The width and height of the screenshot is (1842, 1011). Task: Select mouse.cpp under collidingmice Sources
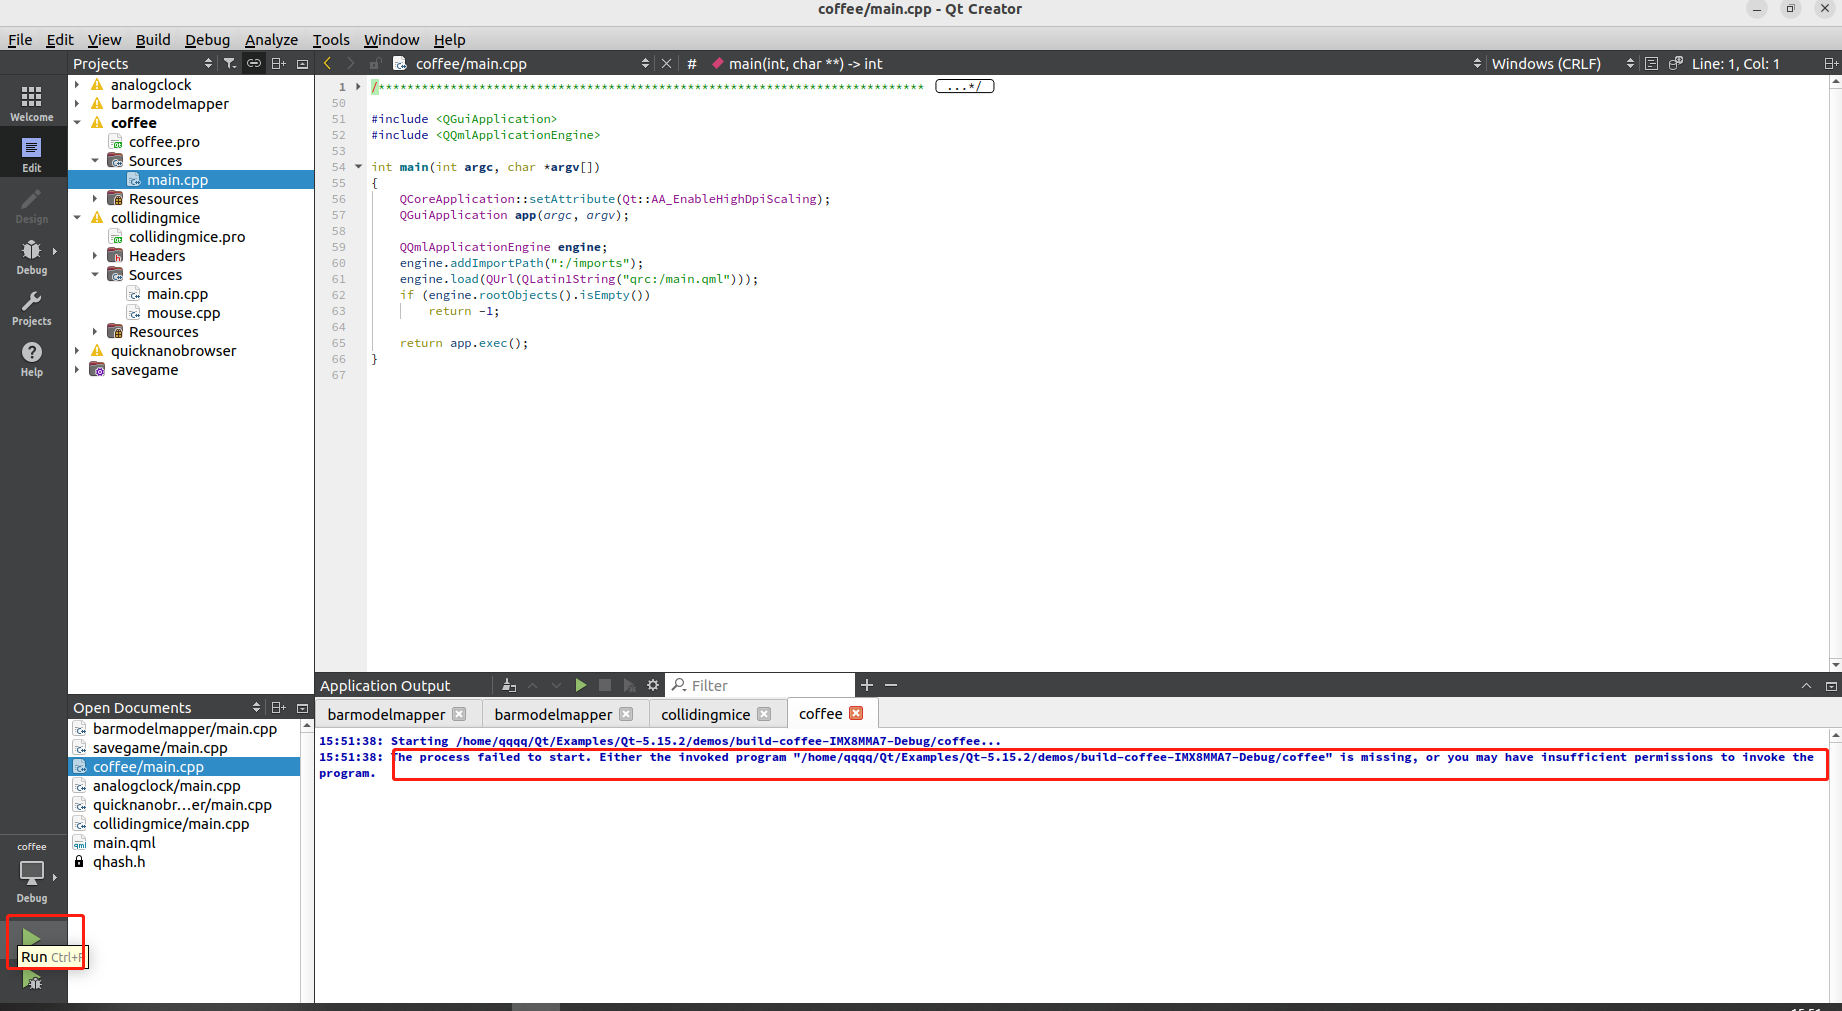183,313
